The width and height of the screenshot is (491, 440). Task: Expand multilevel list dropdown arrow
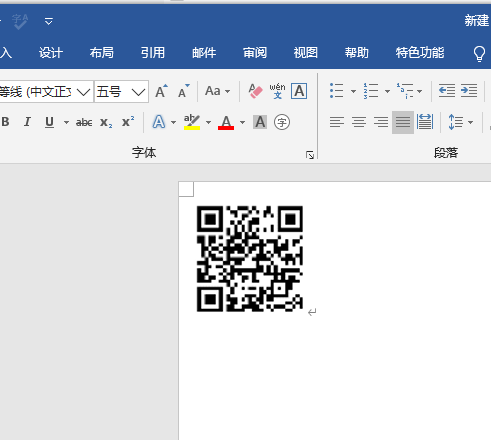pos(419,91)
